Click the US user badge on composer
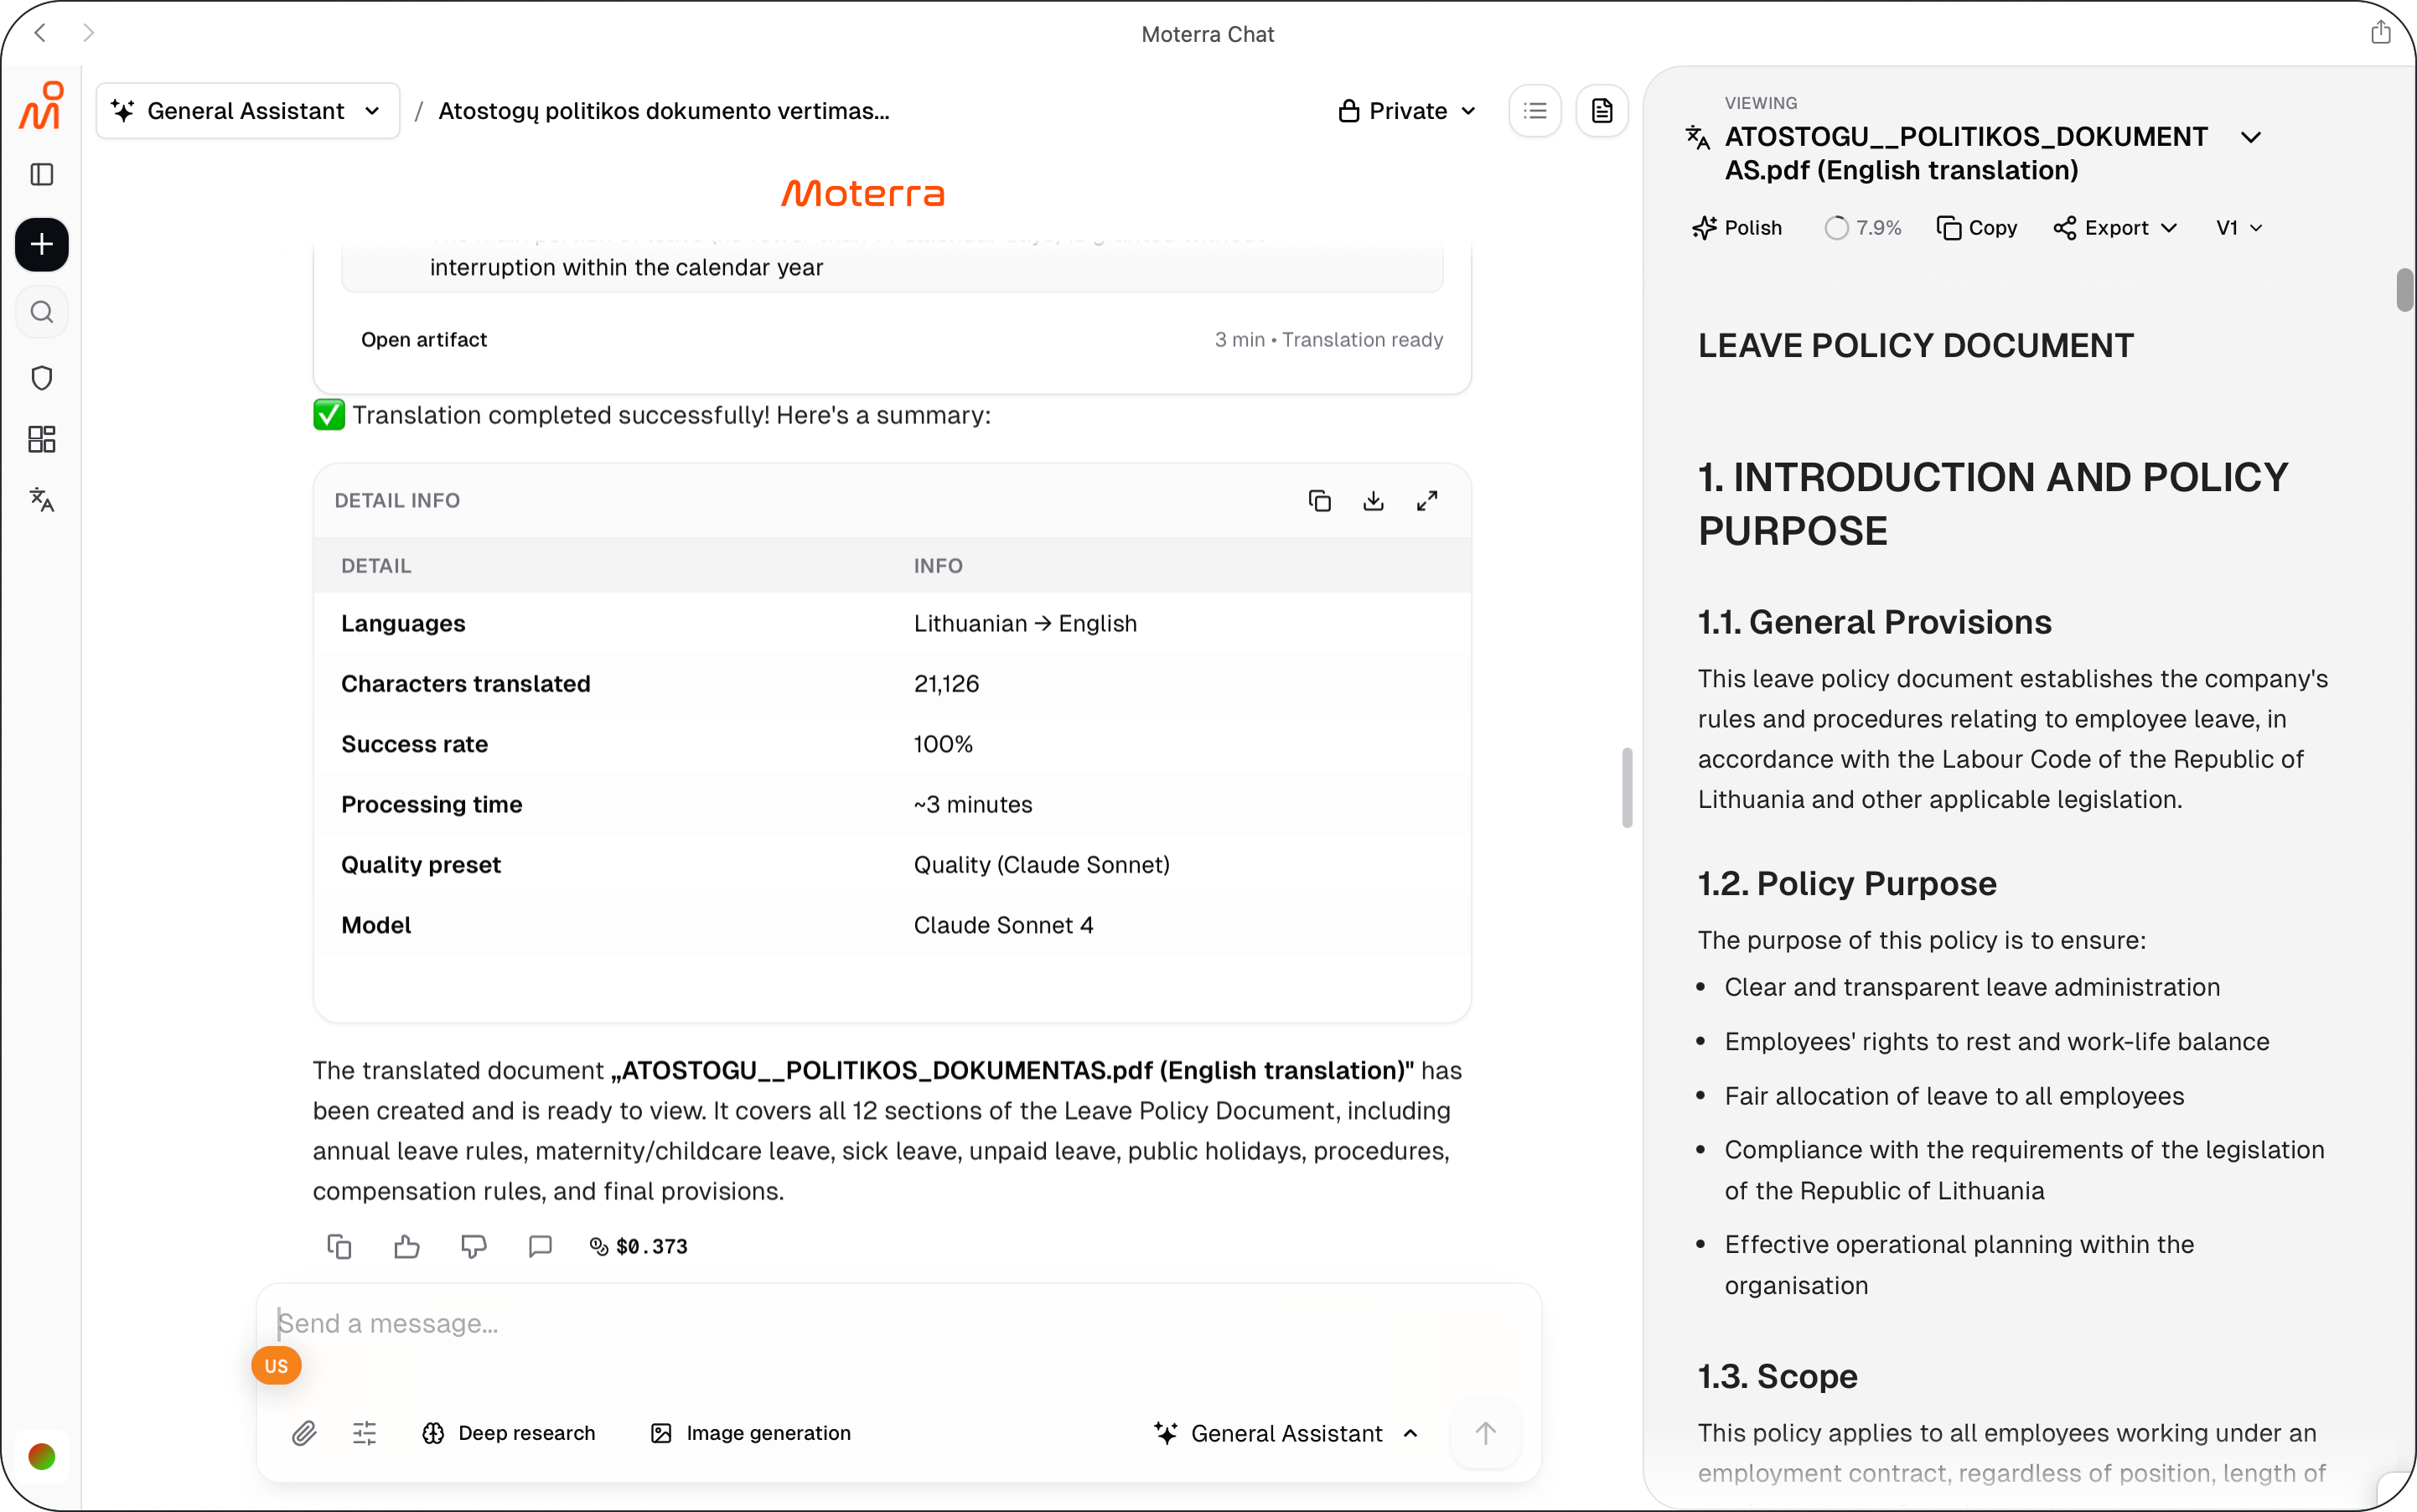This screenshot has height=1512, width=2417. click(276, 1366)
